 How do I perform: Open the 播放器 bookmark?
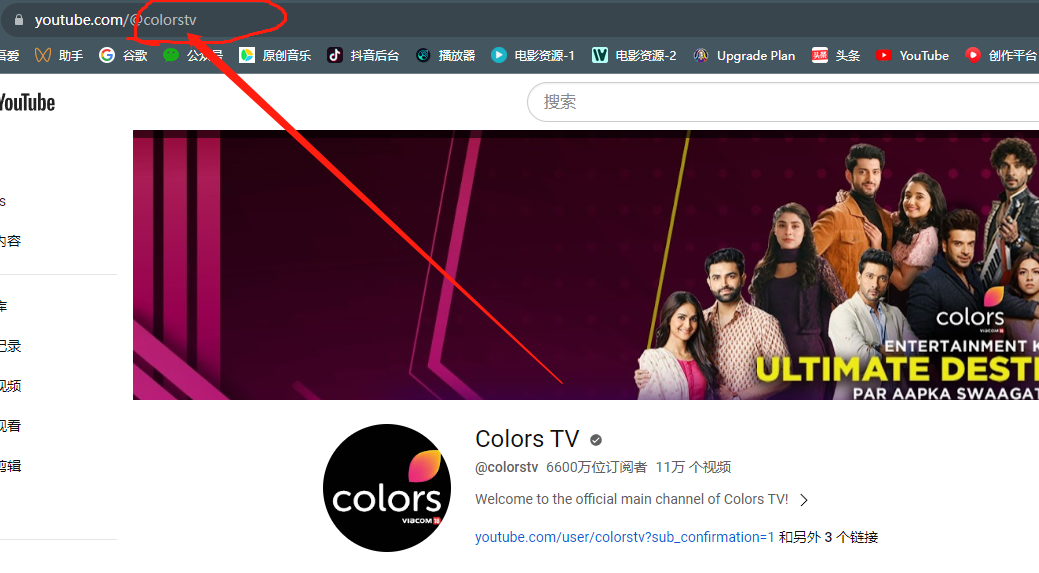point(445,56)
